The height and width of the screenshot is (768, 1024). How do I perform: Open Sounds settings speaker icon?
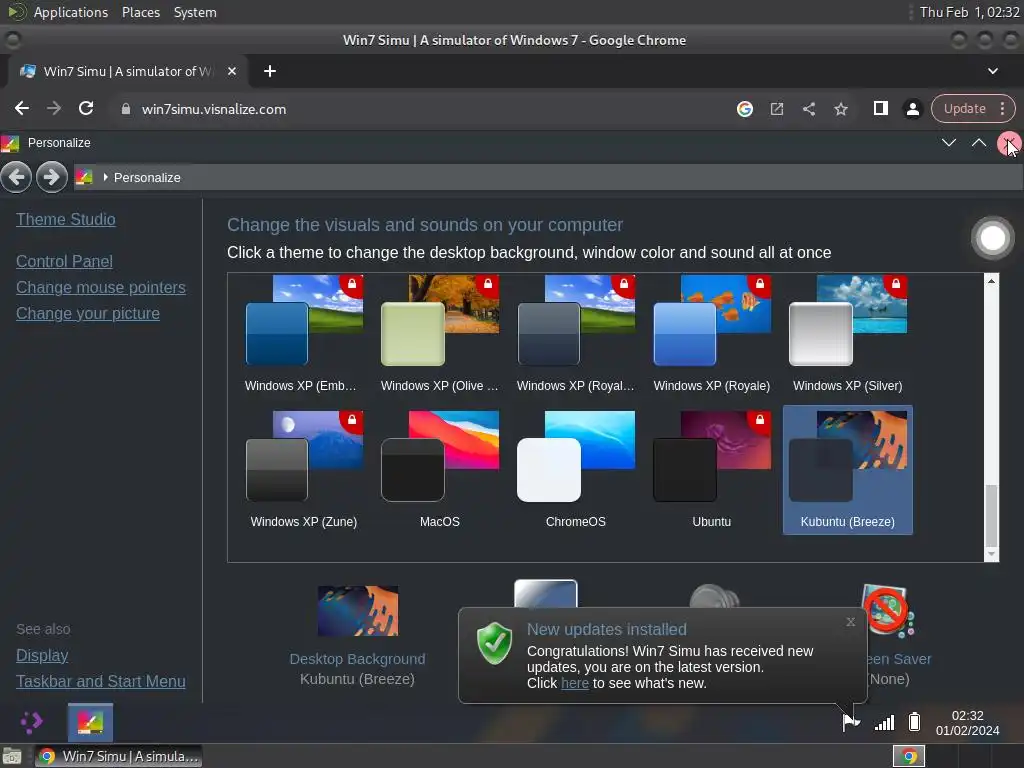click(714, 596)
